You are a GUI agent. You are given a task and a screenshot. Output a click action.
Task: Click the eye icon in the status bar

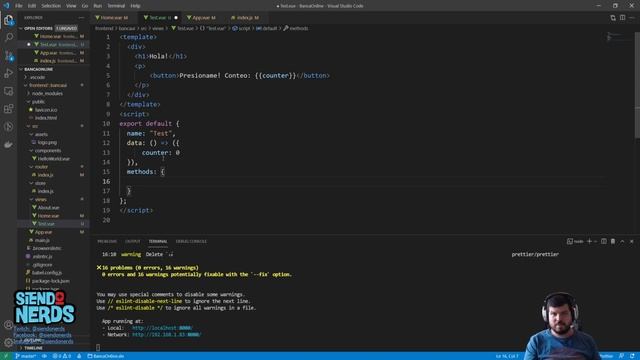tap(44, 356)
